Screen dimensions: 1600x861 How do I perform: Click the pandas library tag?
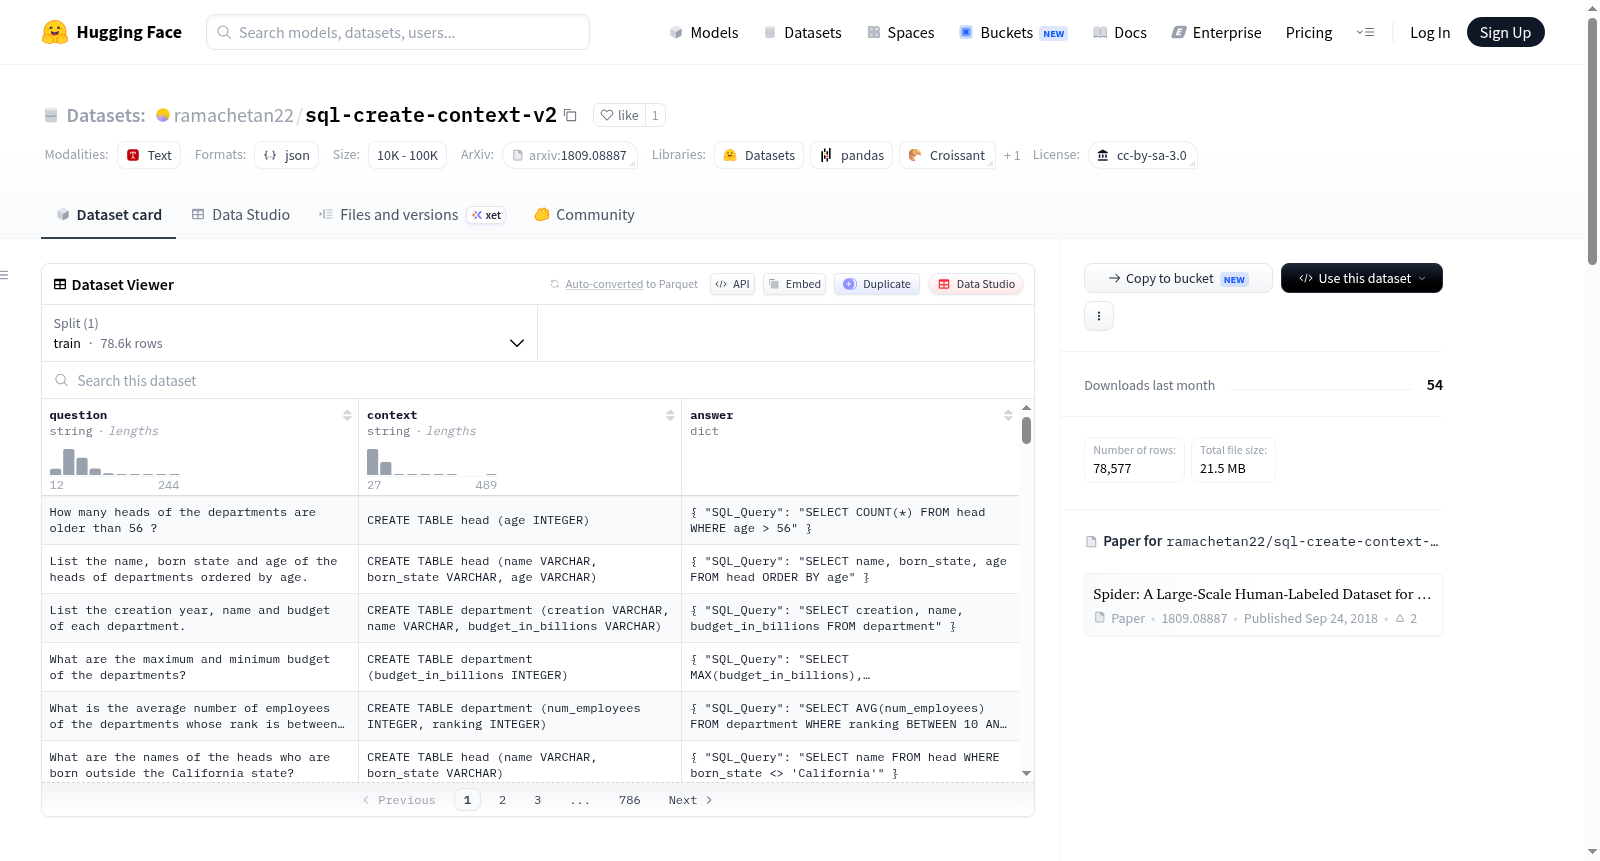(x=852, y=155)
